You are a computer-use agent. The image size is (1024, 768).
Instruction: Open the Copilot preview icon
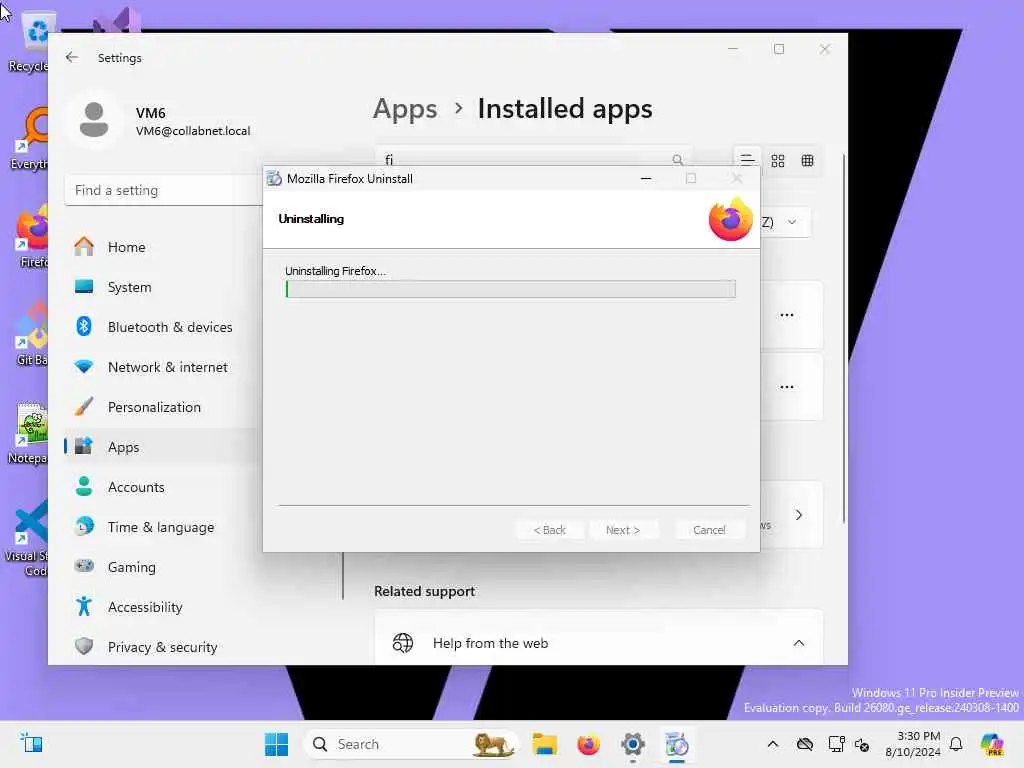click(992, 744)
